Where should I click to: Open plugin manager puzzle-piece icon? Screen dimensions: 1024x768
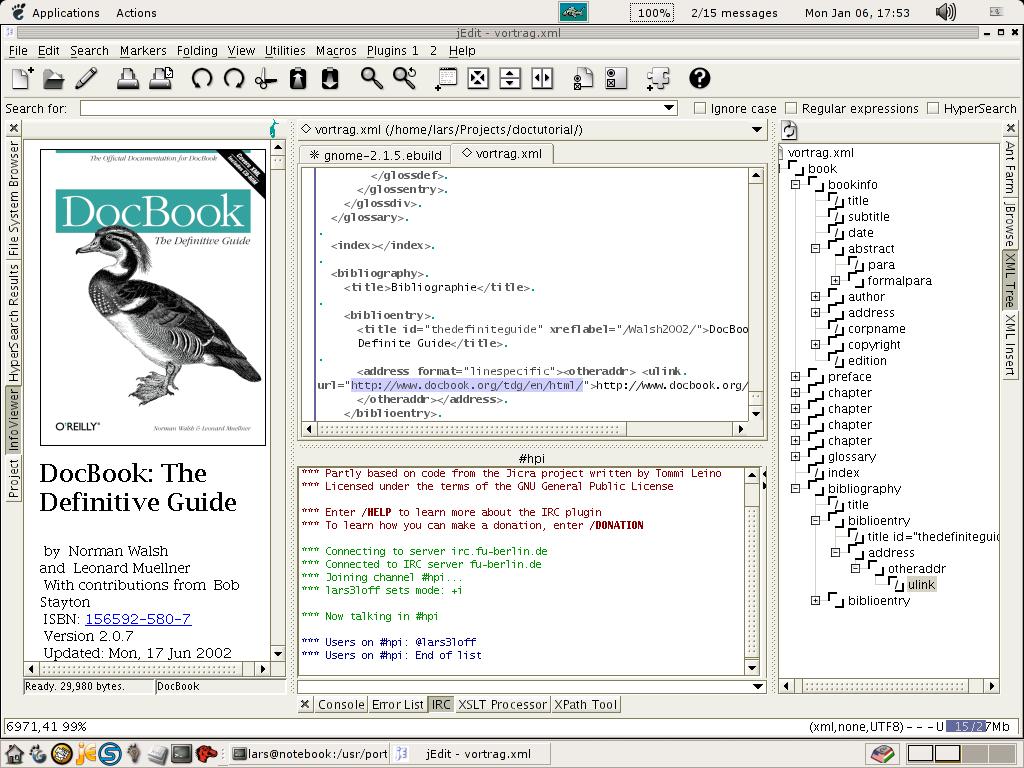[658, 78]
